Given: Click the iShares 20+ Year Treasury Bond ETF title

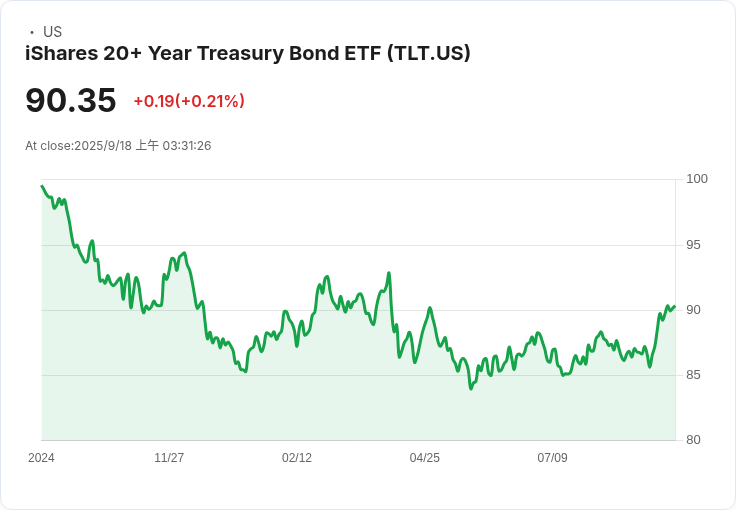Looking at the screenshot, I should pos(247,53).
